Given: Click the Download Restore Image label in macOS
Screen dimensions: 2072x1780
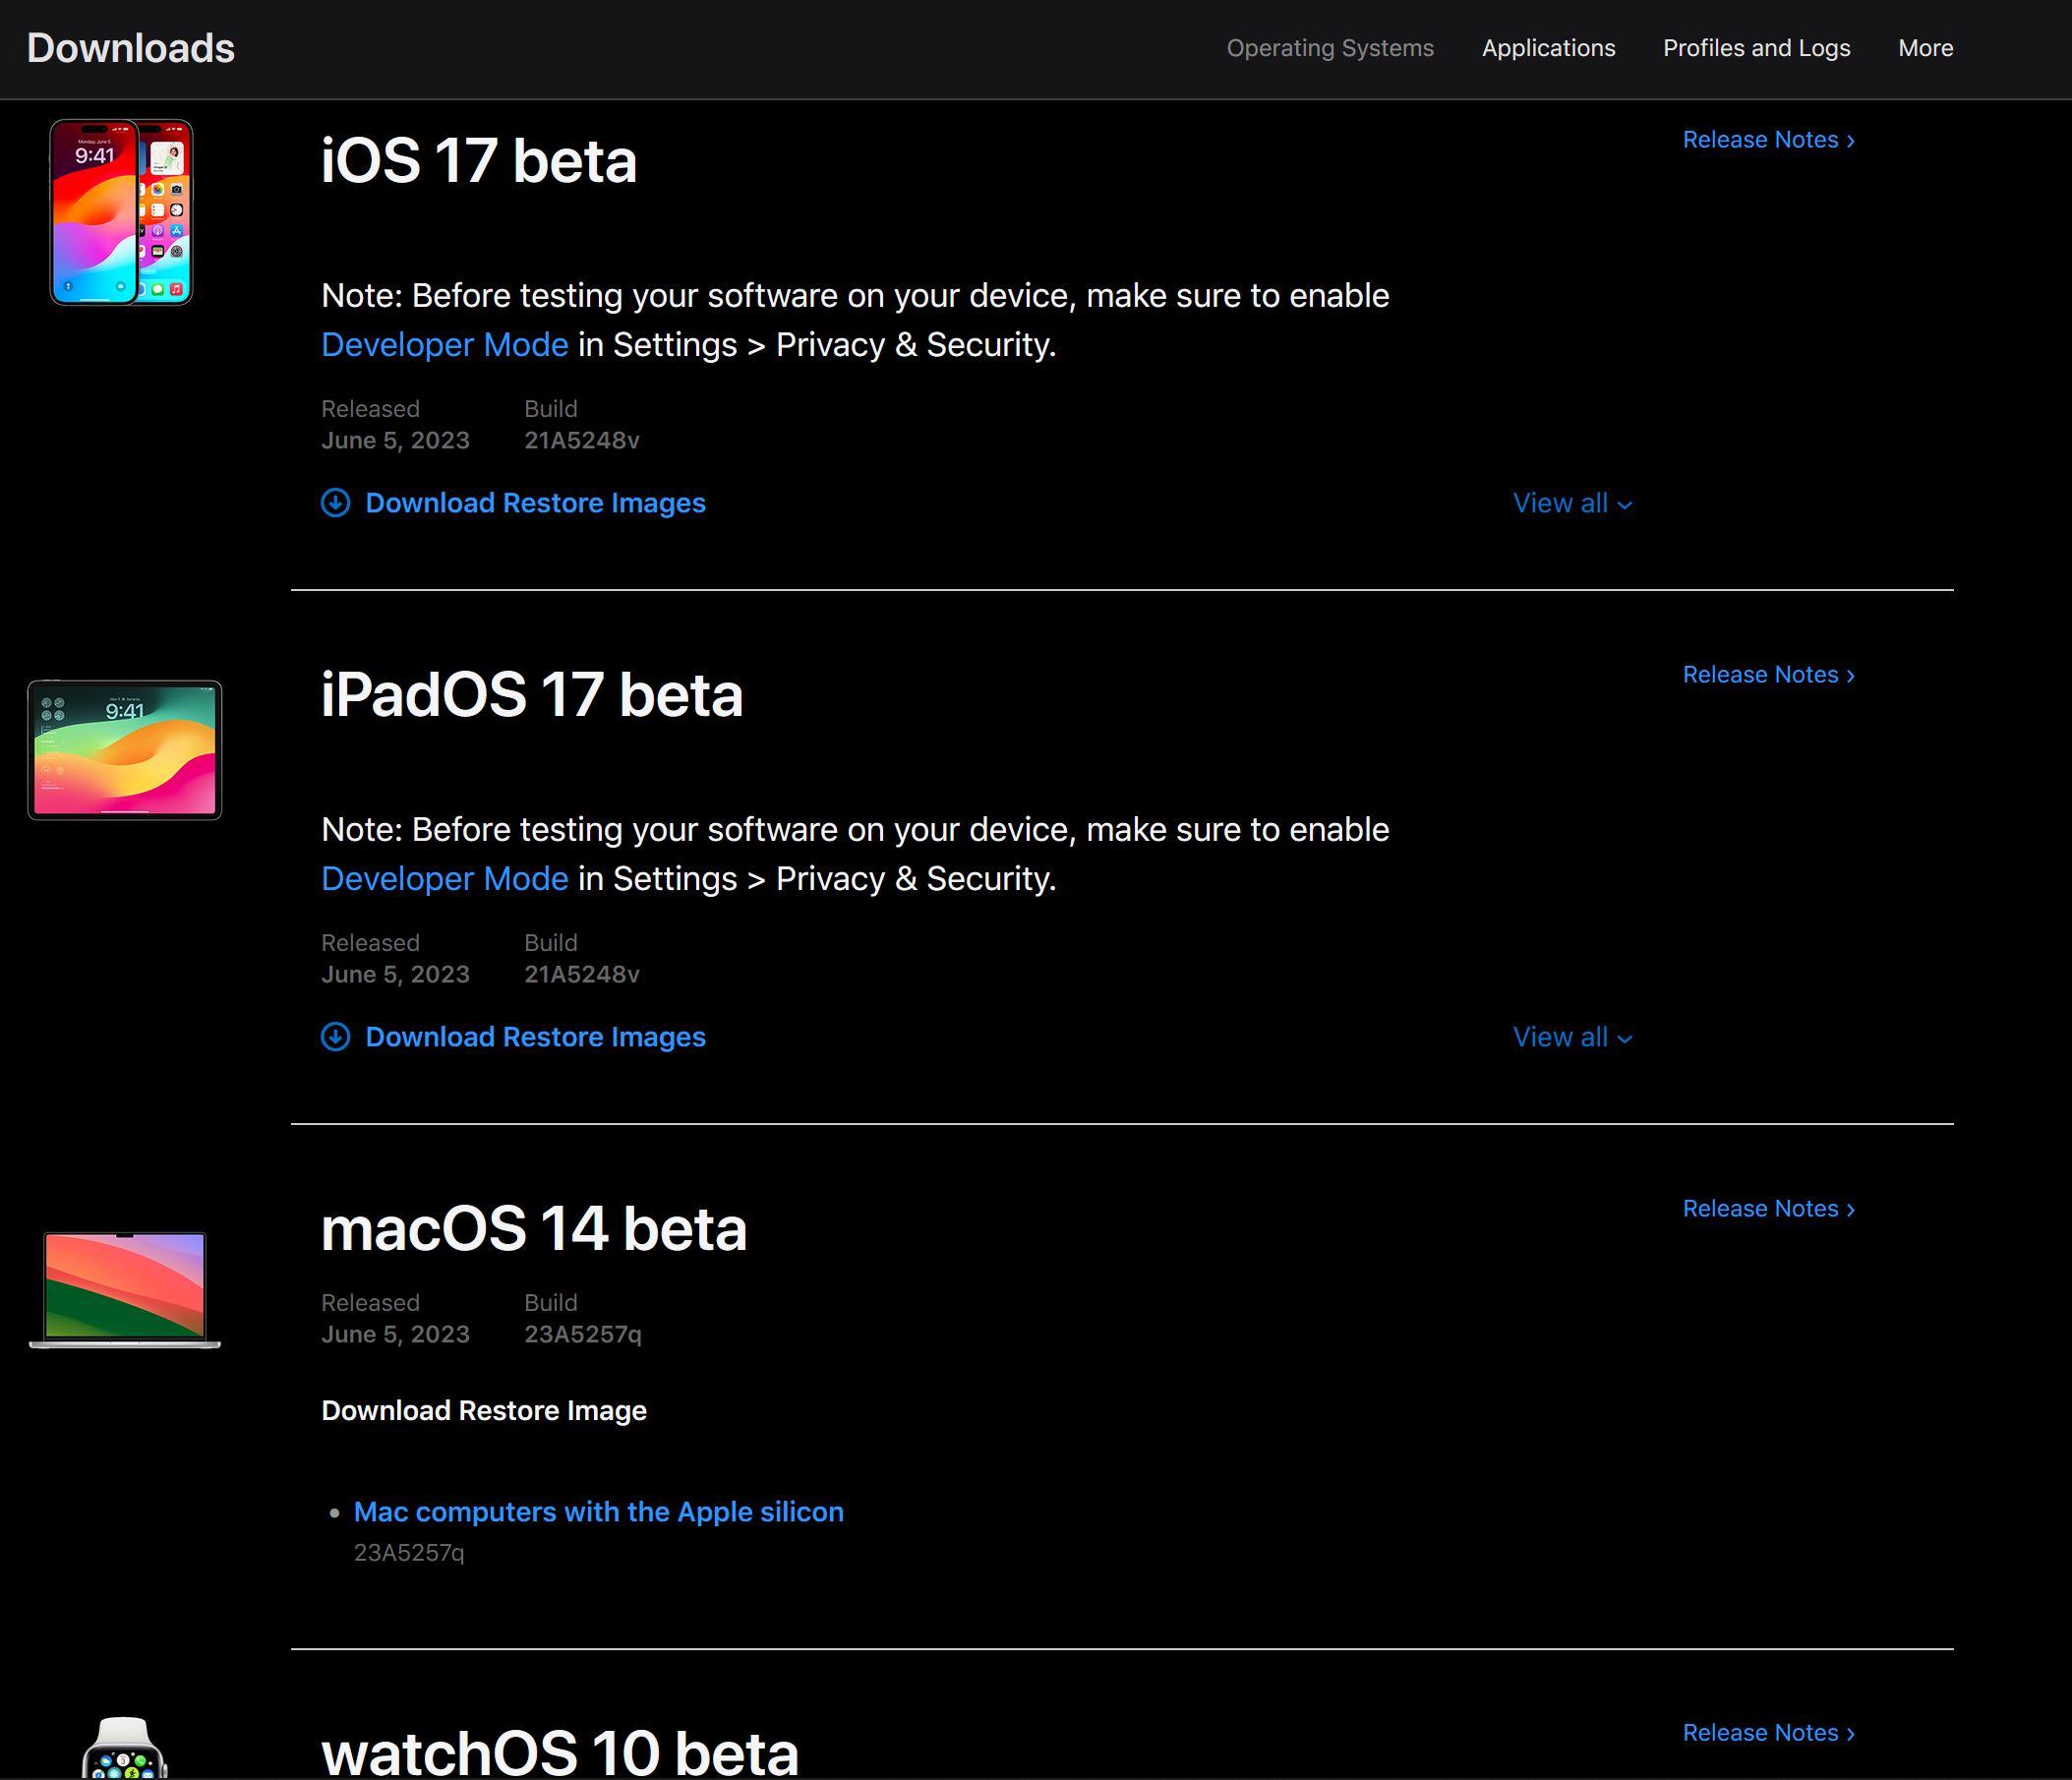Looking at the screenshot, I should point(484,1411).
